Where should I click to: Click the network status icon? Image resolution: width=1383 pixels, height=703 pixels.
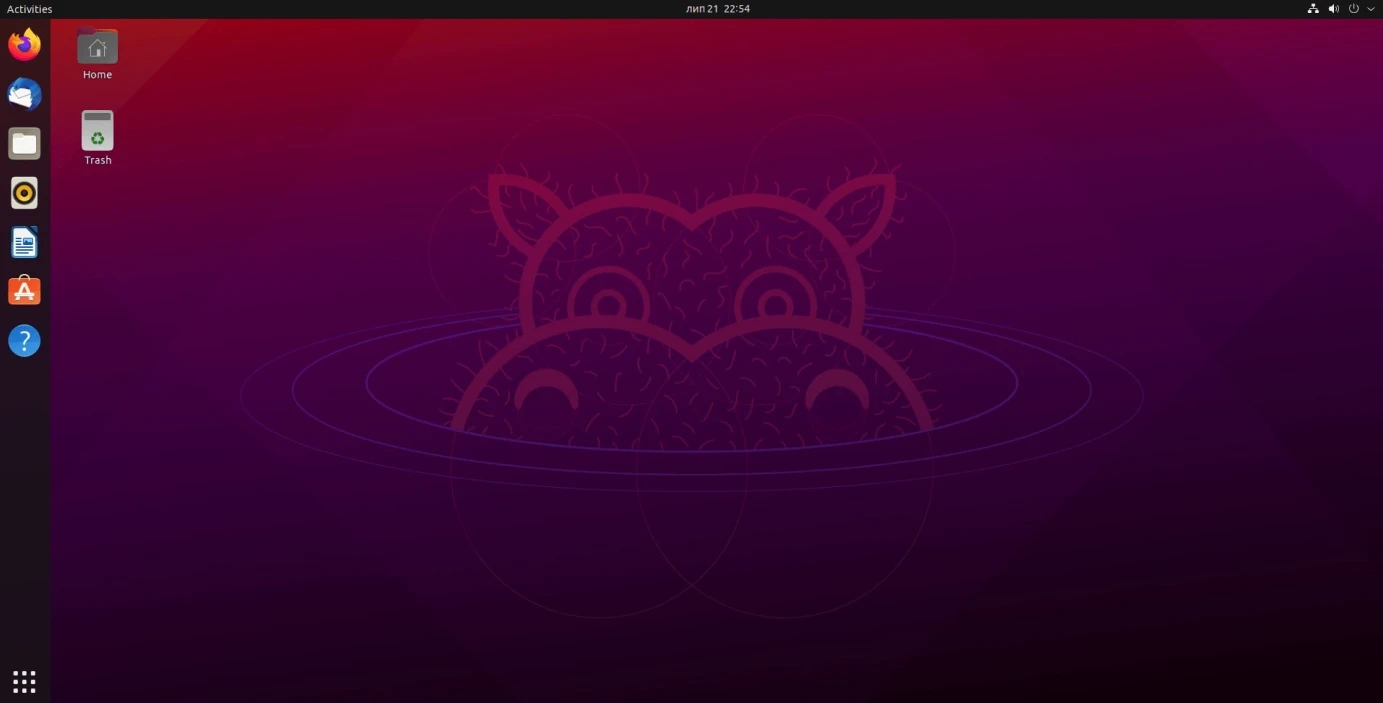(1313, 9)
